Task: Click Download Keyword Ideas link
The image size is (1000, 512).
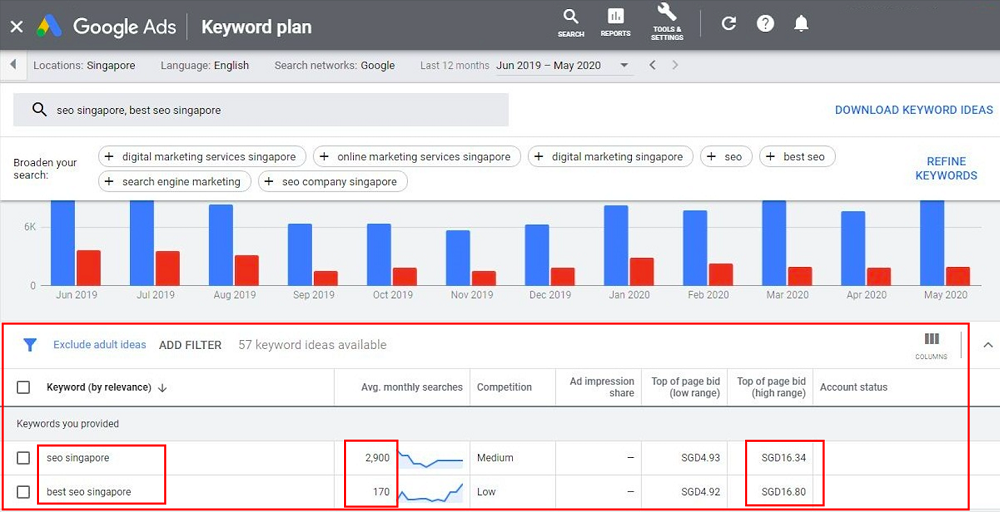Action: tap(914, 110)
